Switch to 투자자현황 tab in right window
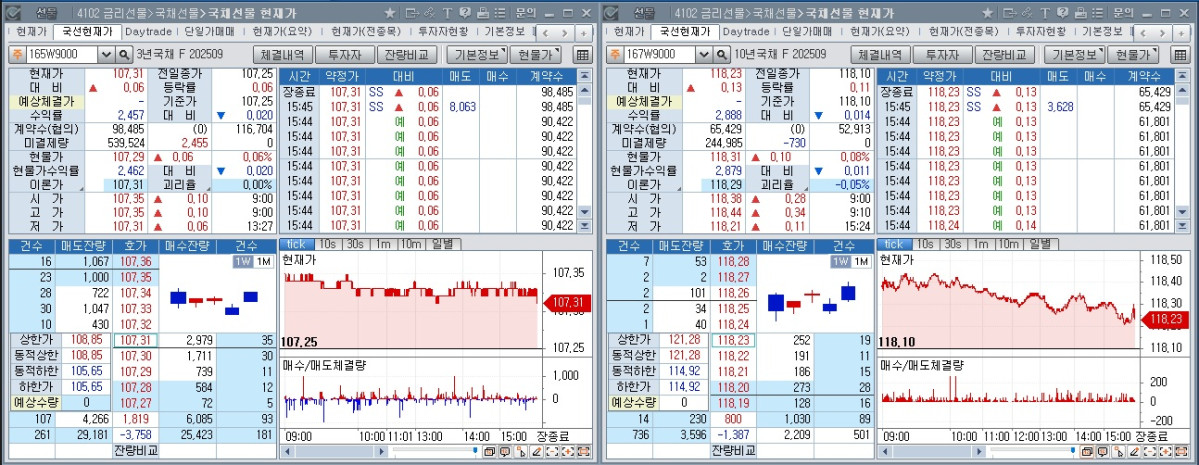The width and height of the screenshot is (1199, 465). (1043, 31)
